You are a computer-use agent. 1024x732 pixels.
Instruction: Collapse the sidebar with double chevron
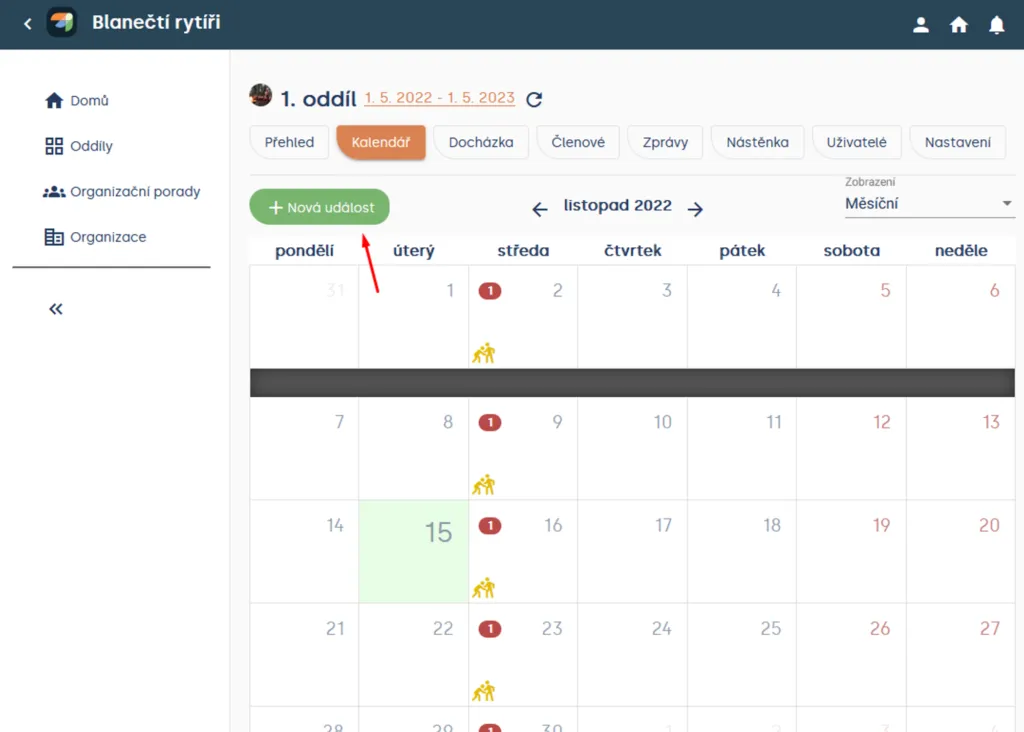56,309
